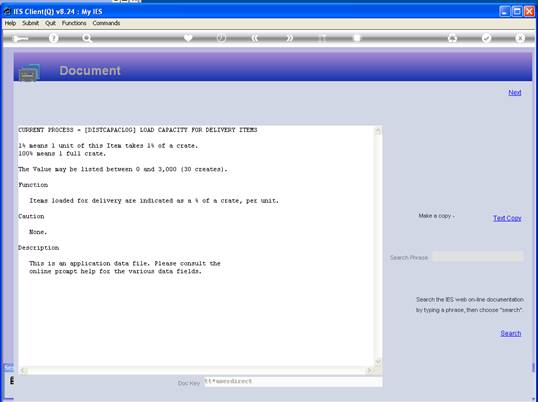Click the power icon in the toolbar
Viewport: 538px width, 402px height.
[221, 38]
